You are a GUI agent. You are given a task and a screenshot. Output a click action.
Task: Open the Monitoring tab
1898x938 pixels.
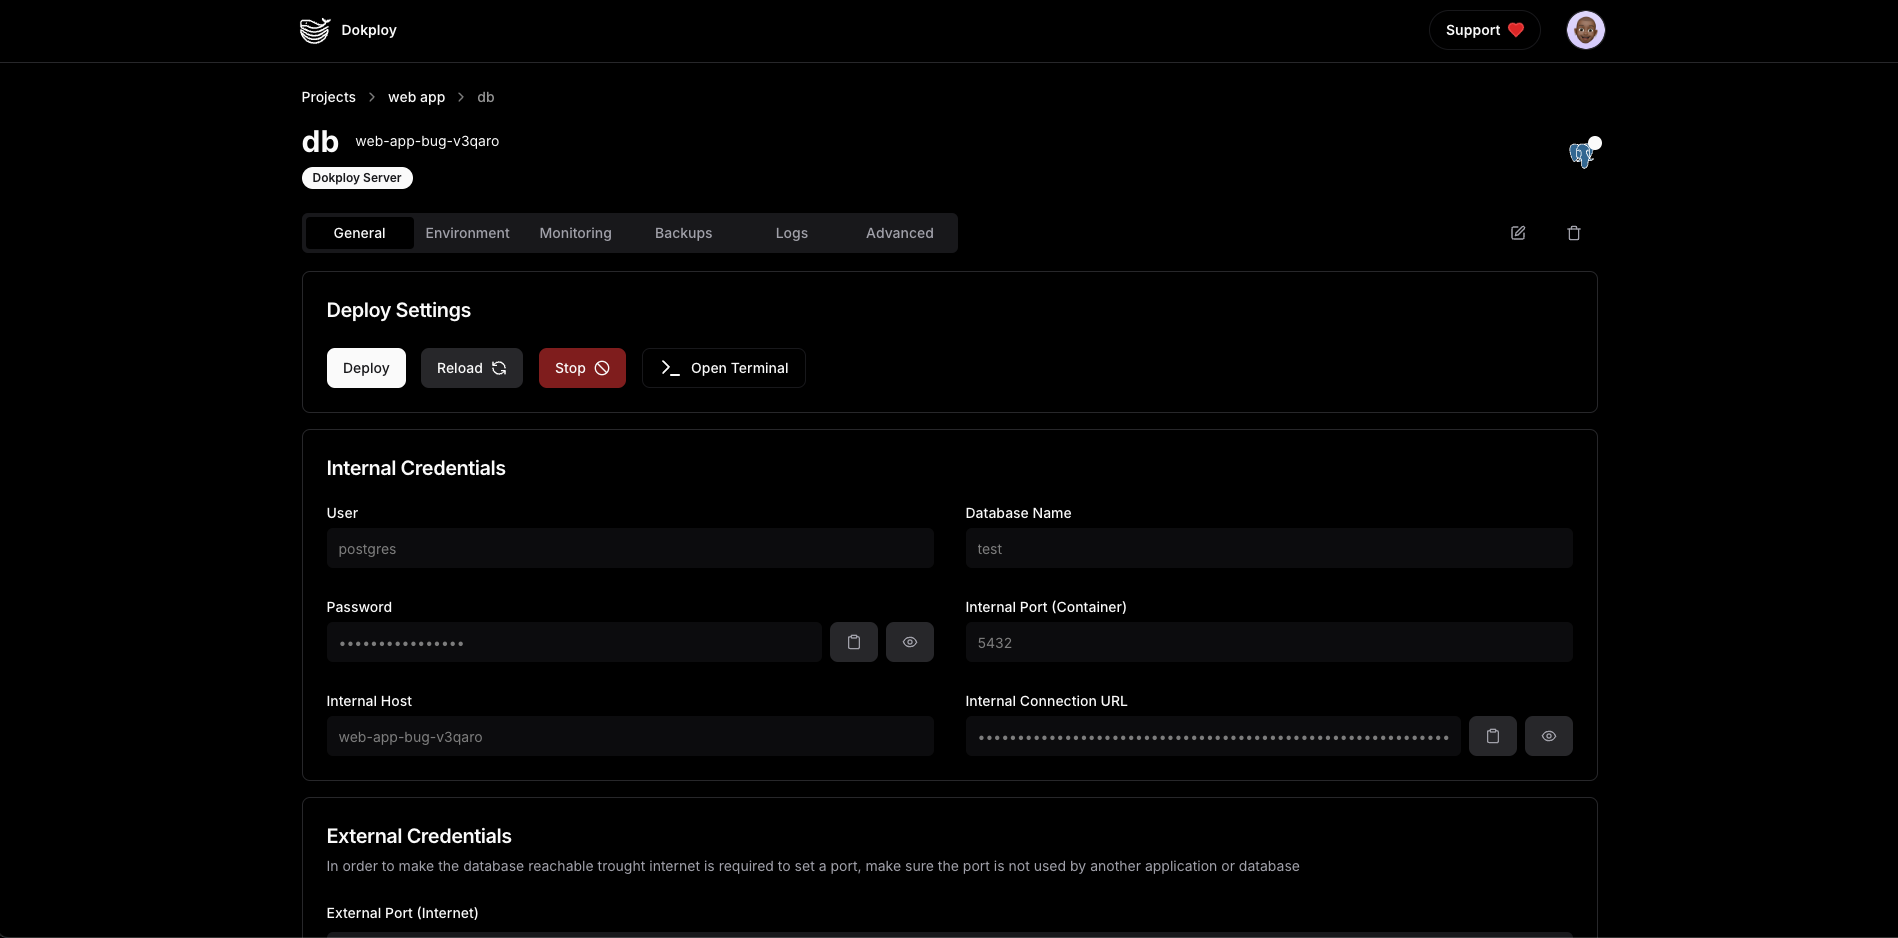tap(576, 233)
